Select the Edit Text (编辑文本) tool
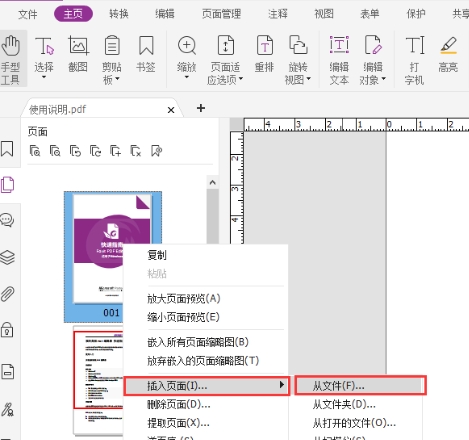 tap(339, 60)
